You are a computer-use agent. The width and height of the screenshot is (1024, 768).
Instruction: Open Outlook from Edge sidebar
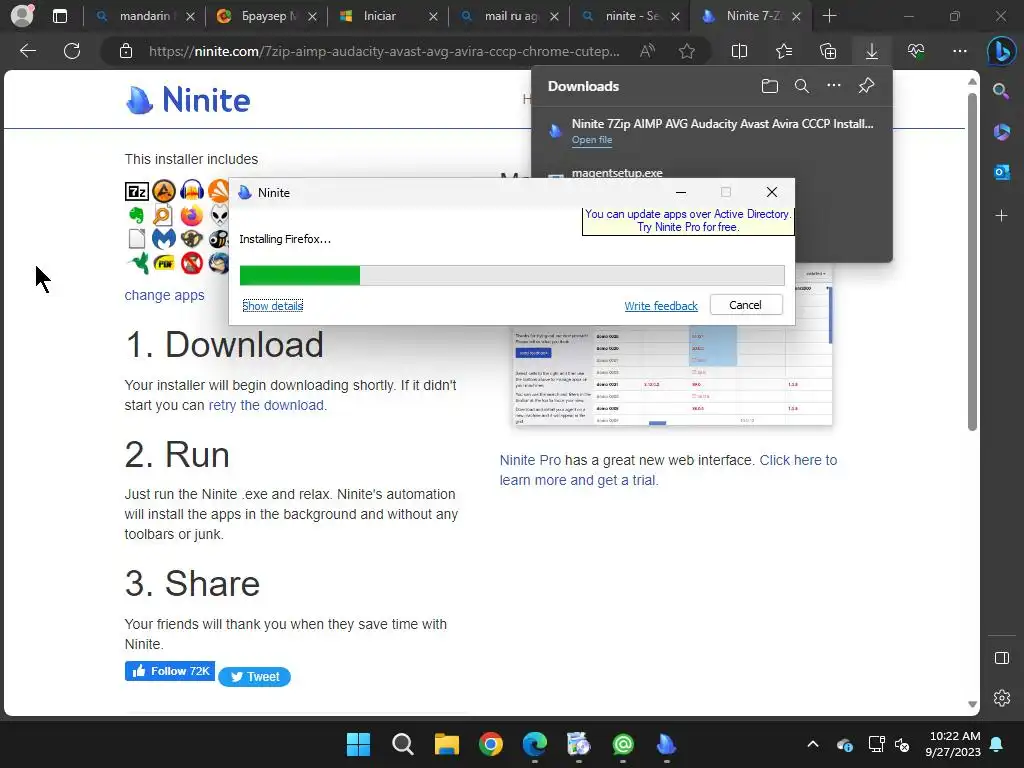[1002, 172]
